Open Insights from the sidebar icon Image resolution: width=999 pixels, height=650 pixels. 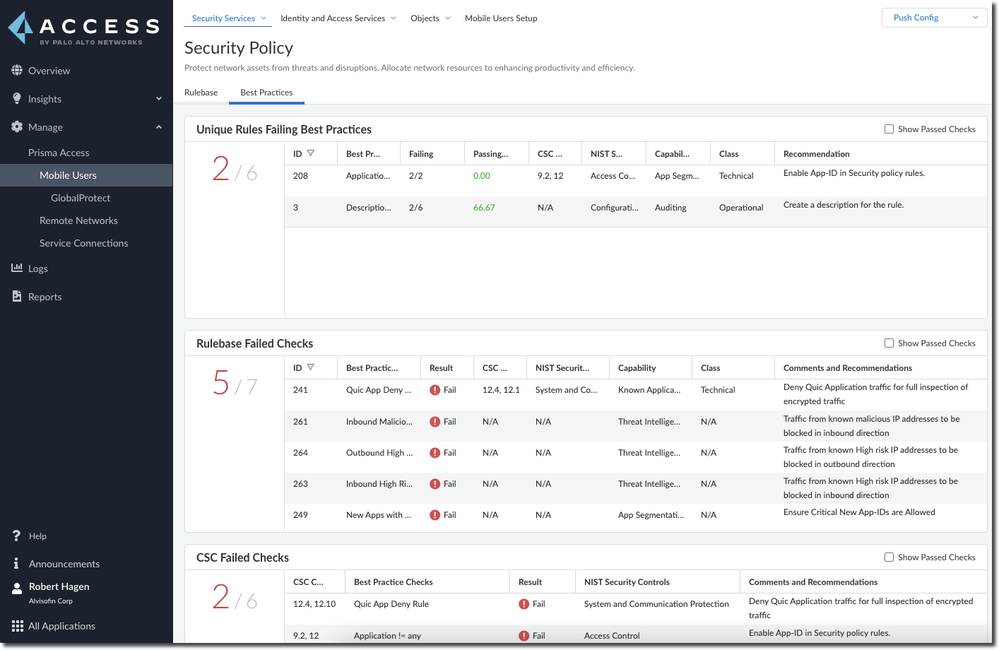17,99
